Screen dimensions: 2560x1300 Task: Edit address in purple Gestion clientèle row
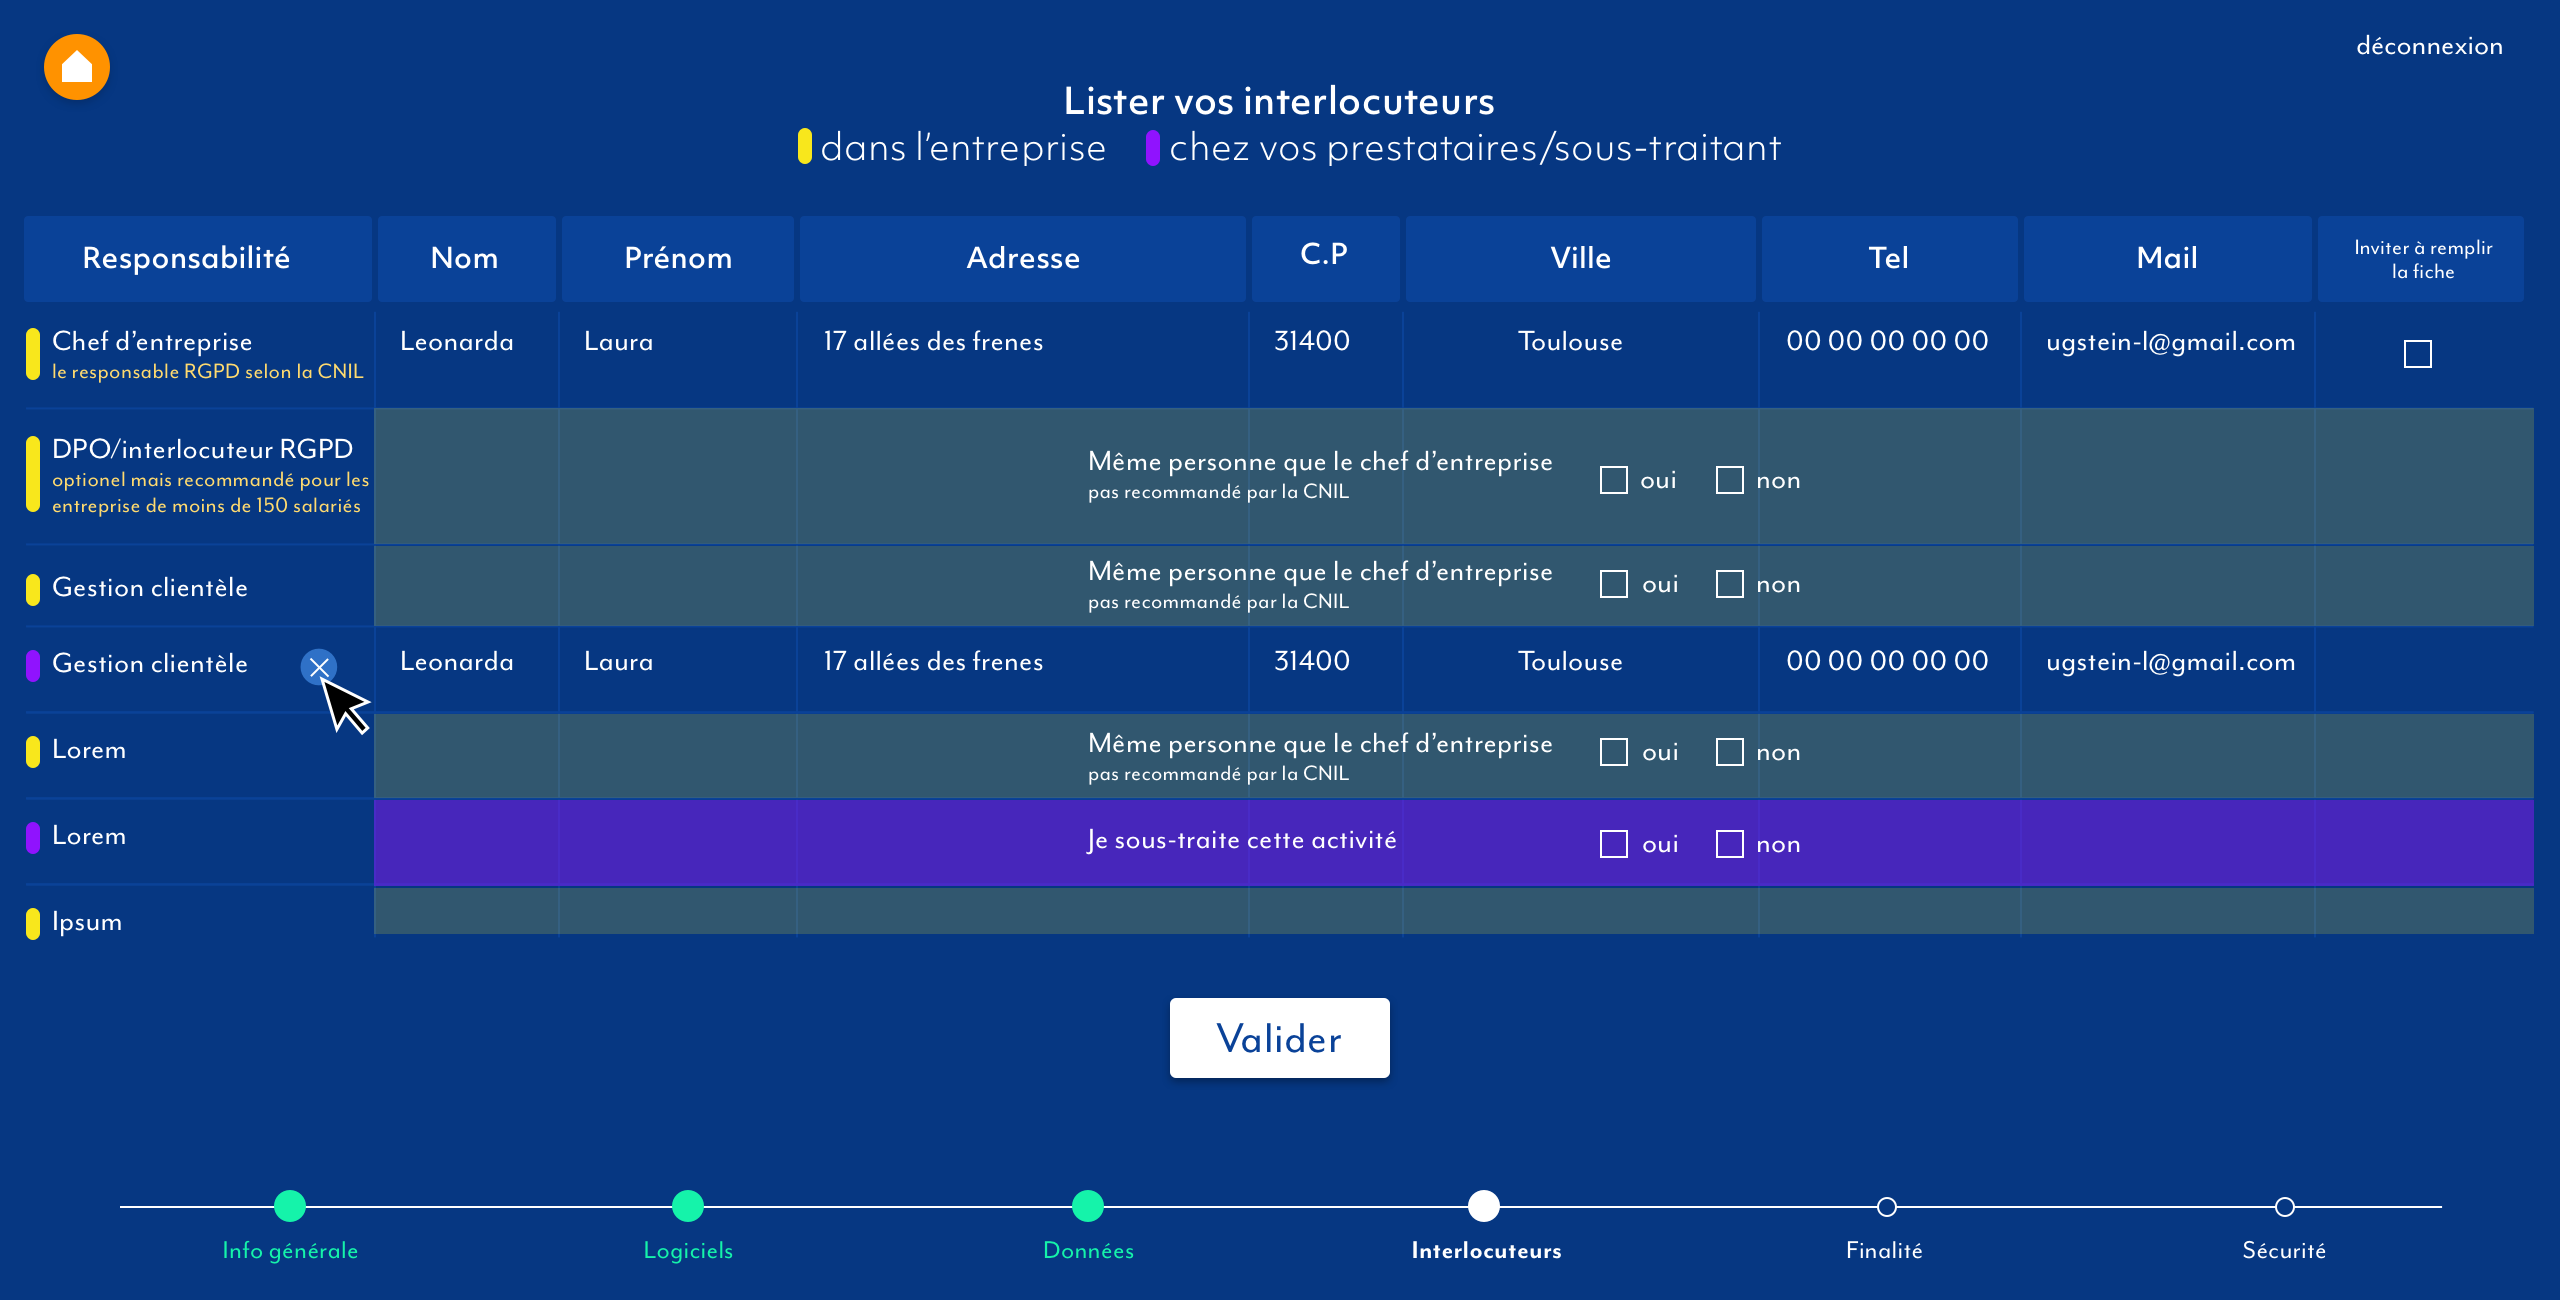tap(933, 662)
